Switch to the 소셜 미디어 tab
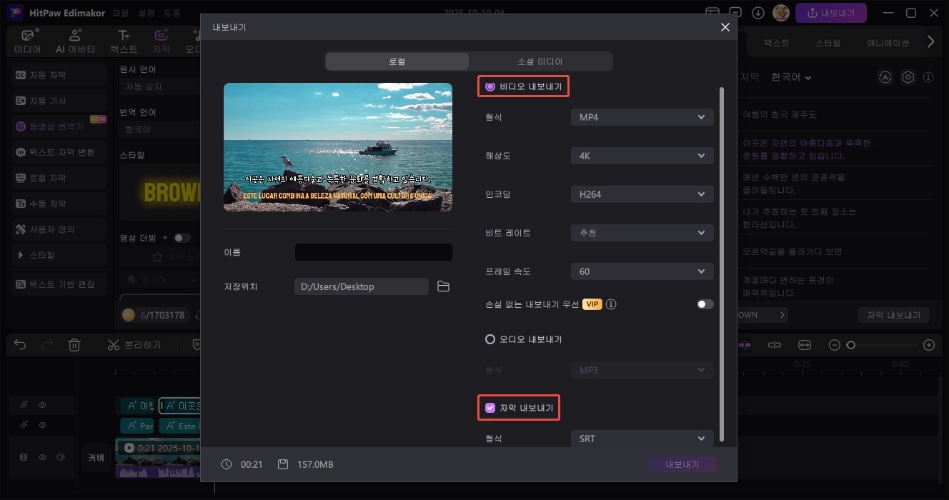The width and height of the screenshot is (949, 500). coord(540,61)
